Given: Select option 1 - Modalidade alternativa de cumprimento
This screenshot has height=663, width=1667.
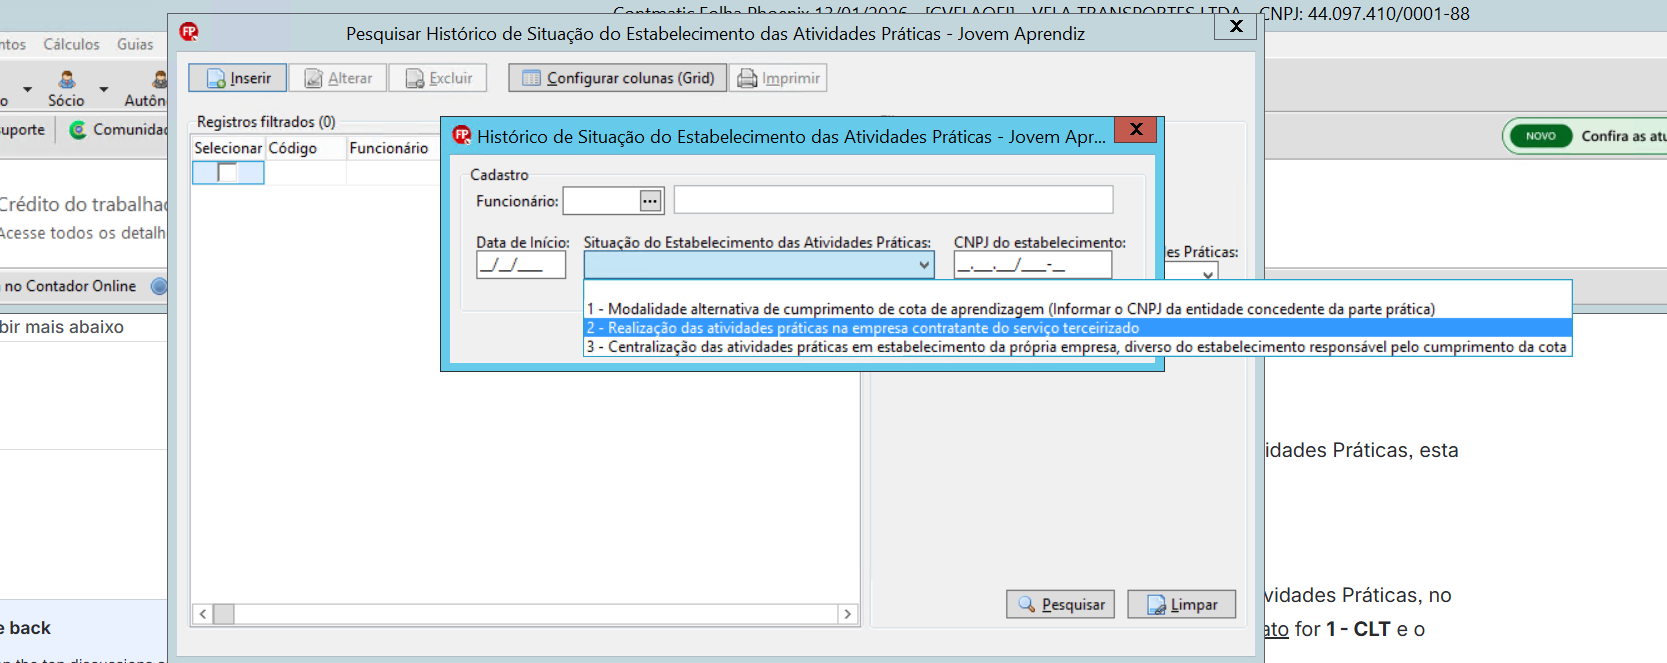Looking at the screenshot, I should pyautogui.click(x=1077, y=309).
